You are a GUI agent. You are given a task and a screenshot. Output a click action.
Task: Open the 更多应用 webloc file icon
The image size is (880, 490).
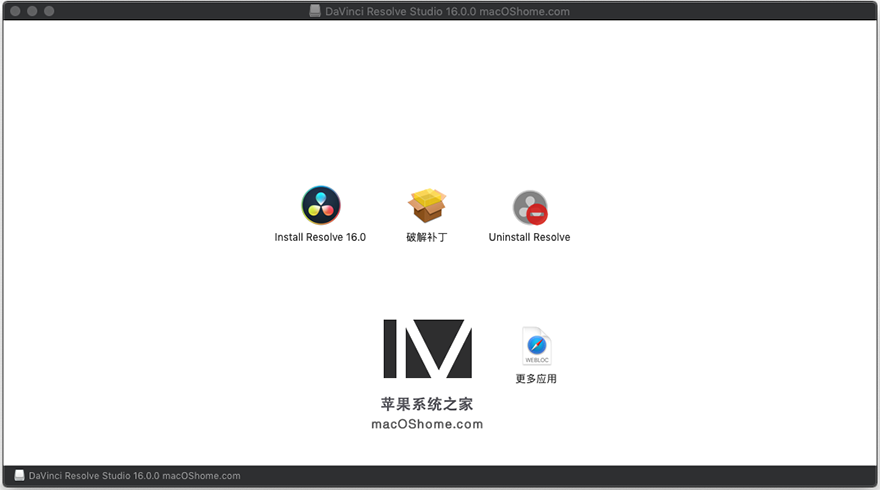coord(537,346)
